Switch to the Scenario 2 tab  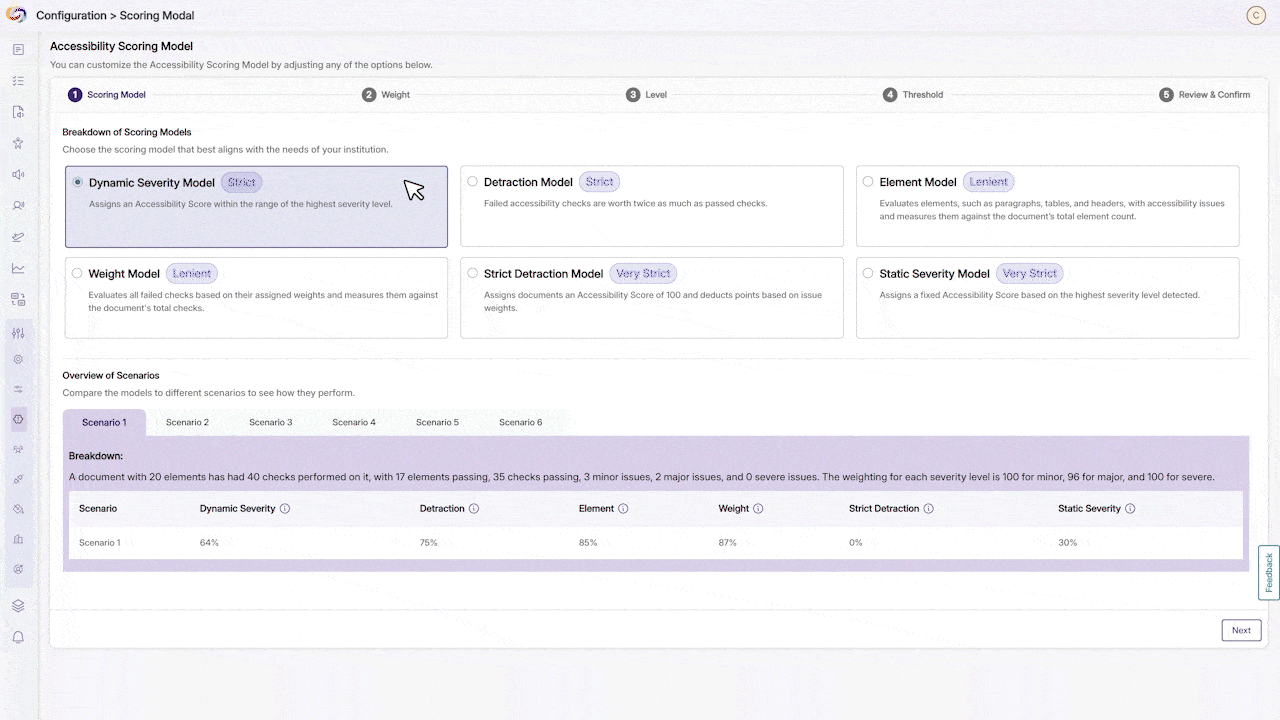187,423
